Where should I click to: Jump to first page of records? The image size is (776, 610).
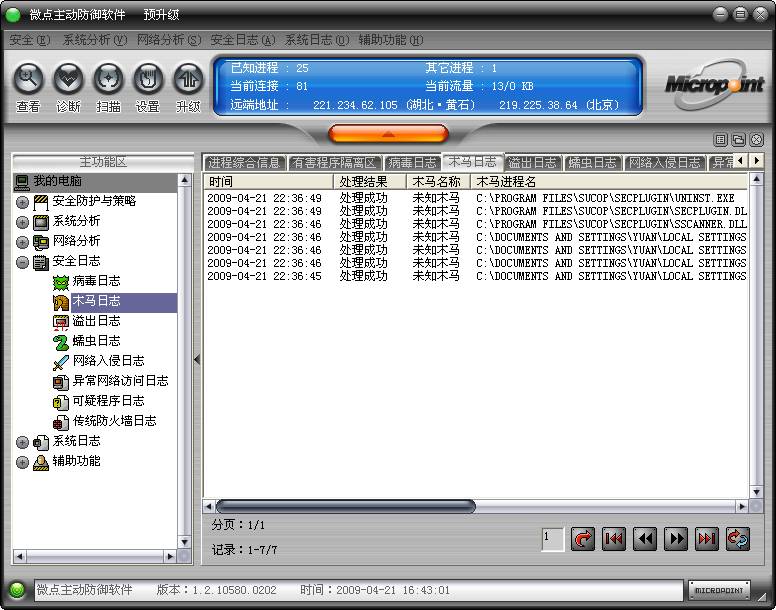pos(614,539)
